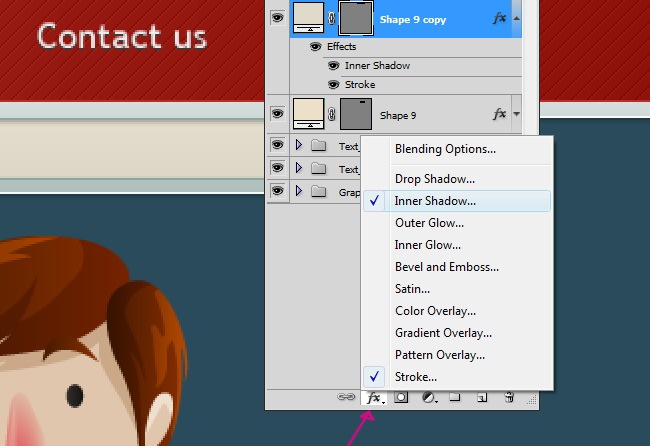Hide the Shape 9 layer
Viewport: 650px width, 446px height.
(x=278, y=114)
